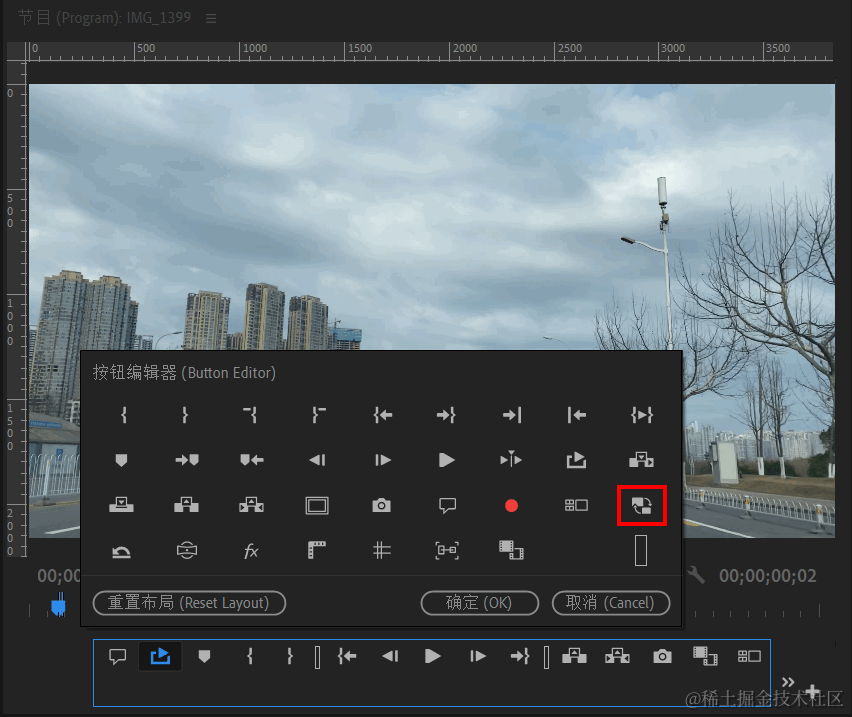Select Go to Next Marker icon
Image resolution: width=852 pixels, height=717 pixels.
[x=187, y=460]
